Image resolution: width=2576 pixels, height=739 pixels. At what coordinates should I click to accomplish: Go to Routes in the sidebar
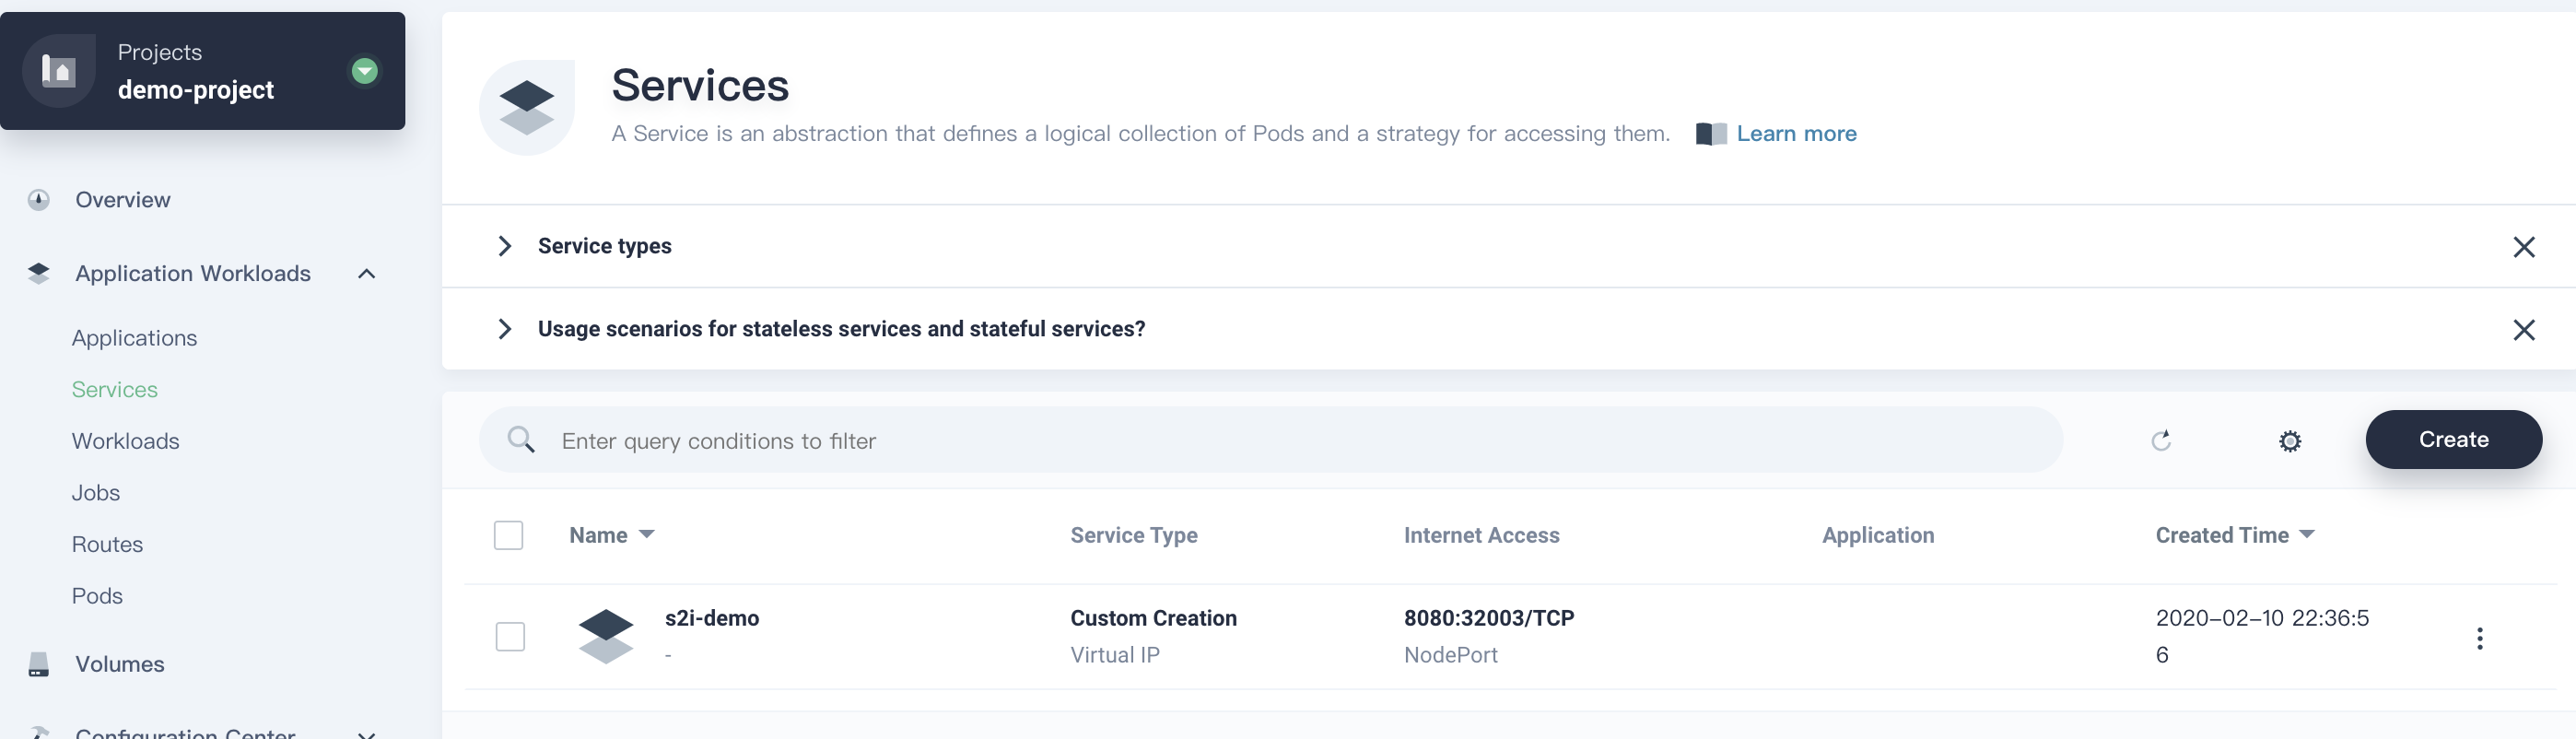click(x=107, y=544)
